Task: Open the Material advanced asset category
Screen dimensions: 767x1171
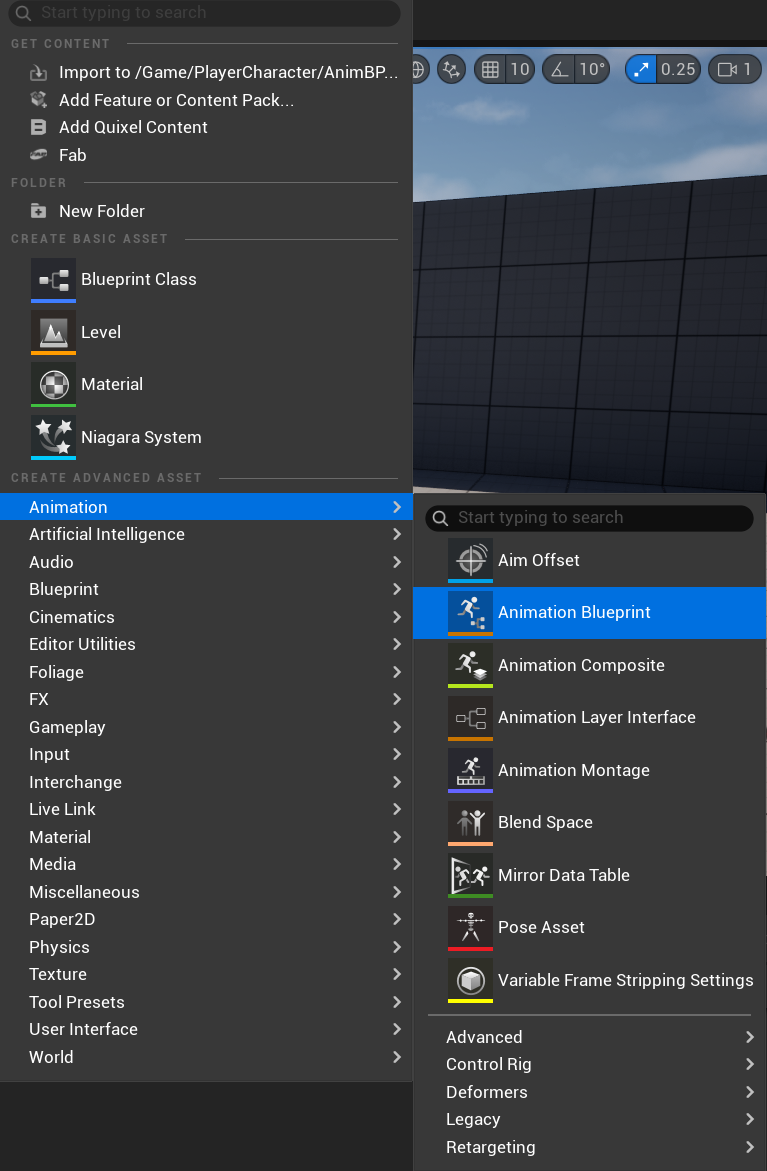Action: pos(206,837)
